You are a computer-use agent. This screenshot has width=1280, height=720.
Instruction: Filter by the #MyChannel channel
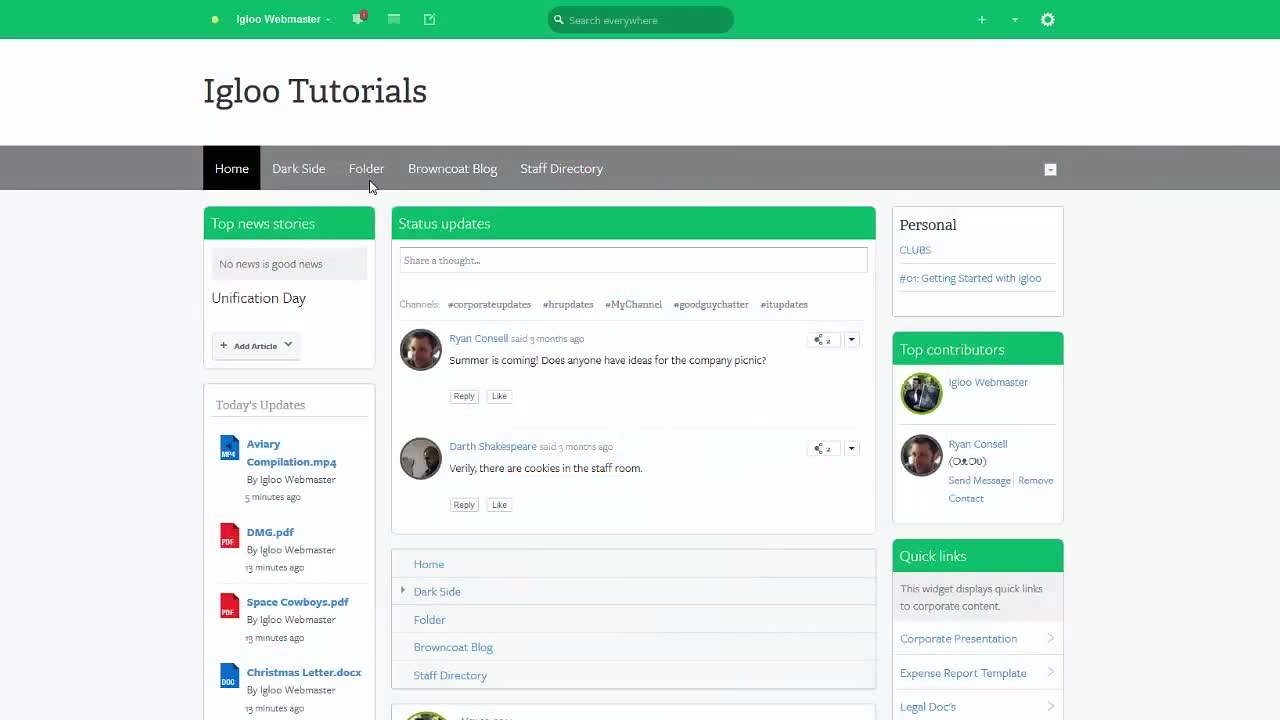[x=633, y=304]
